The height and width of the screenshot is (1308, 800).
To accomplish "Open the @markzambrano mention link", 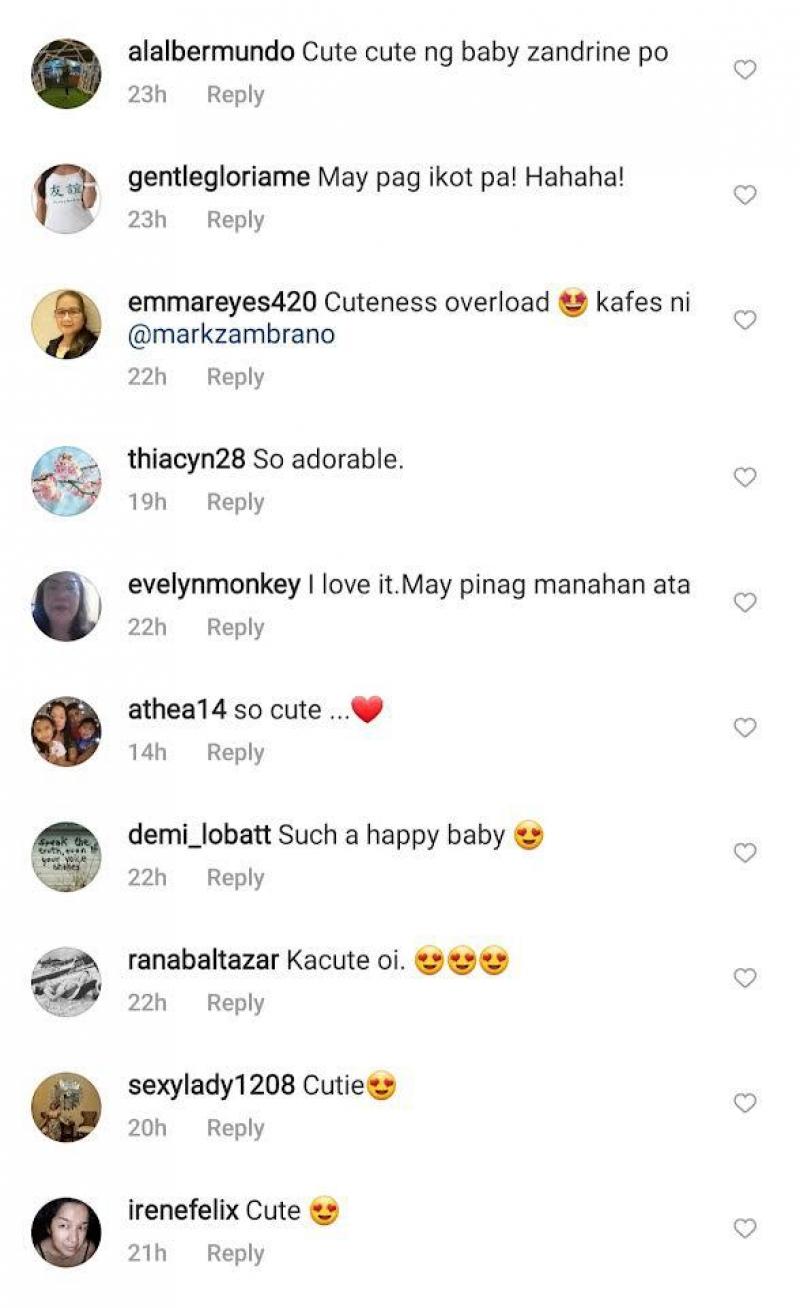I will [231, 336].
